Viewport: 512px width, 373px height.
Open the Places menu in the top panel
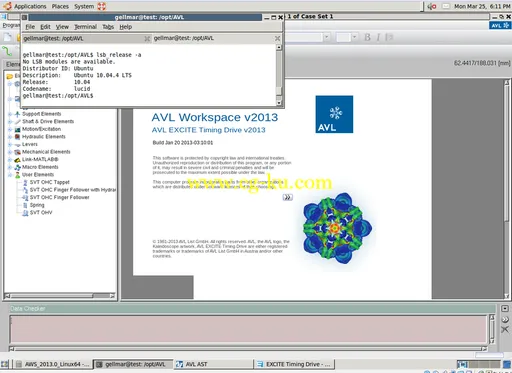(x=60, y=6)
